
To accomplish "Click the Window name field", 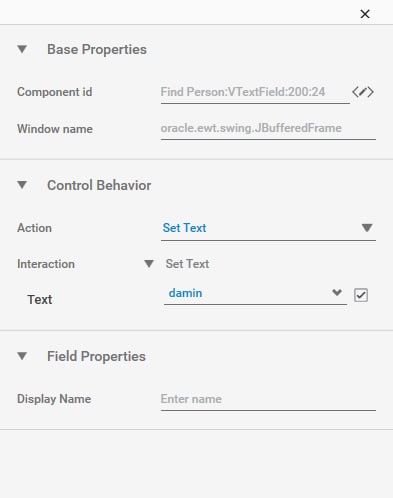I will (x=268, y=129).
